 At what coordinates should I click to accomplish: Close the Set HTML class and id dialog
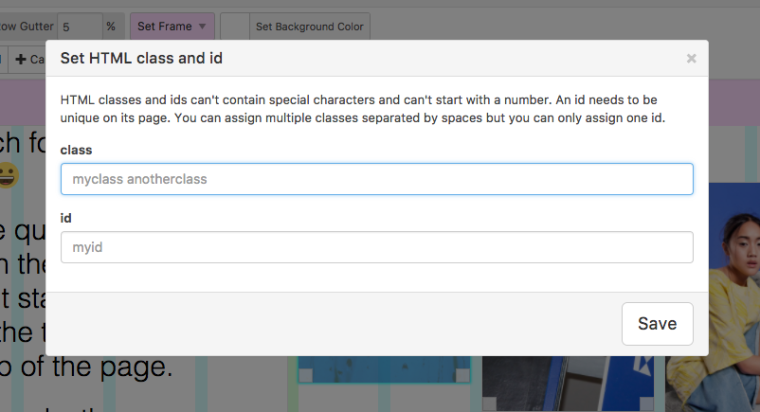click(x=691, y=59)
